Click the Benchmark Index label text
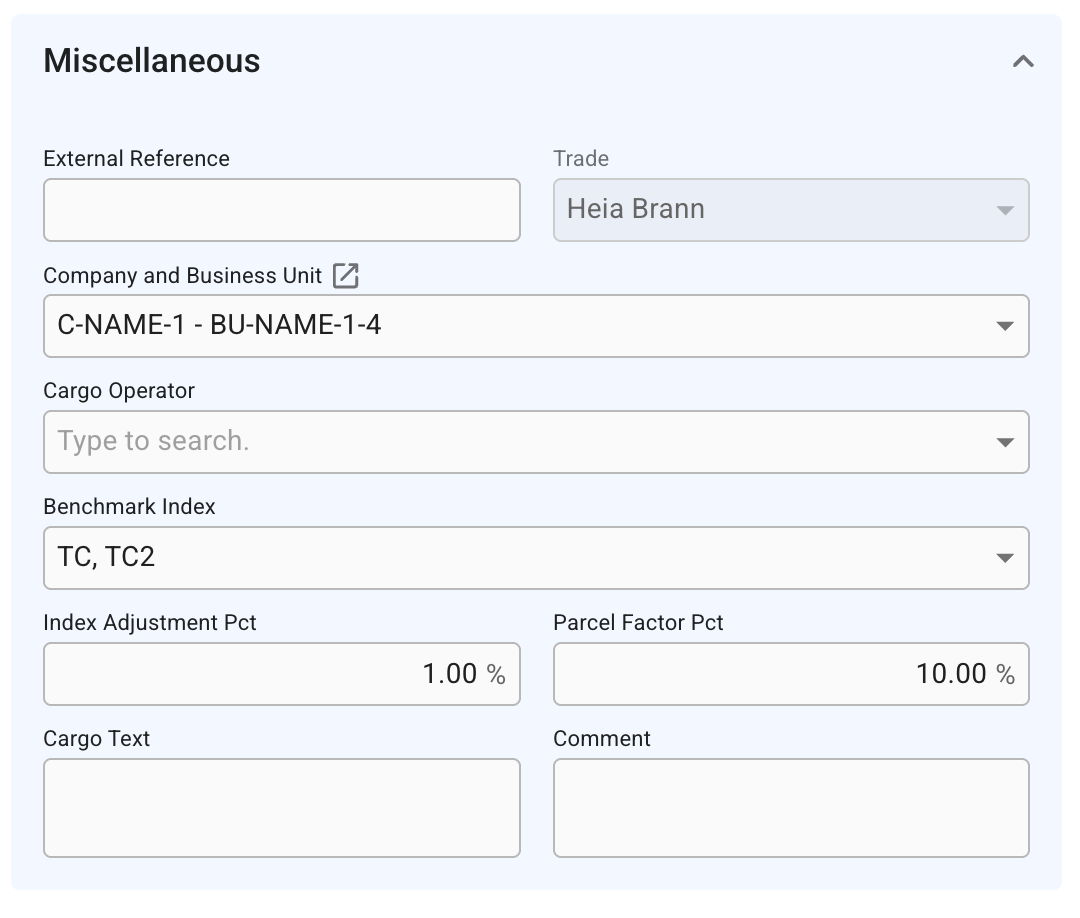The height and width of the screenshot is (918, 1080). tap(130, 507)
